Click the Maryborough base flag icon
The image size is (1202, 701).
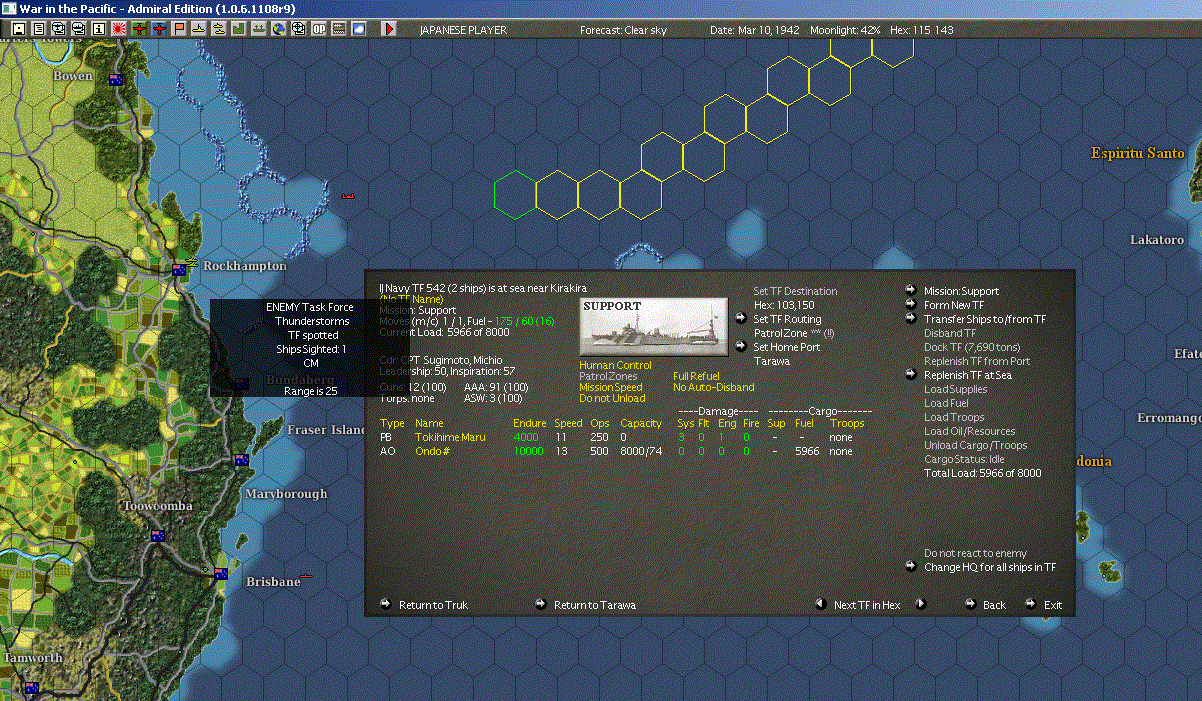[241, 460]
